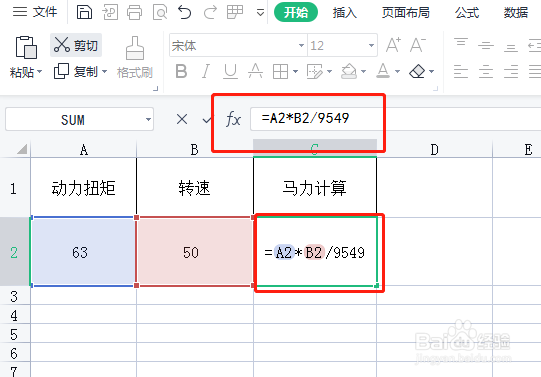Cancel formula entry with X
This screenshot has height=377, width=541.
point(182,119)
